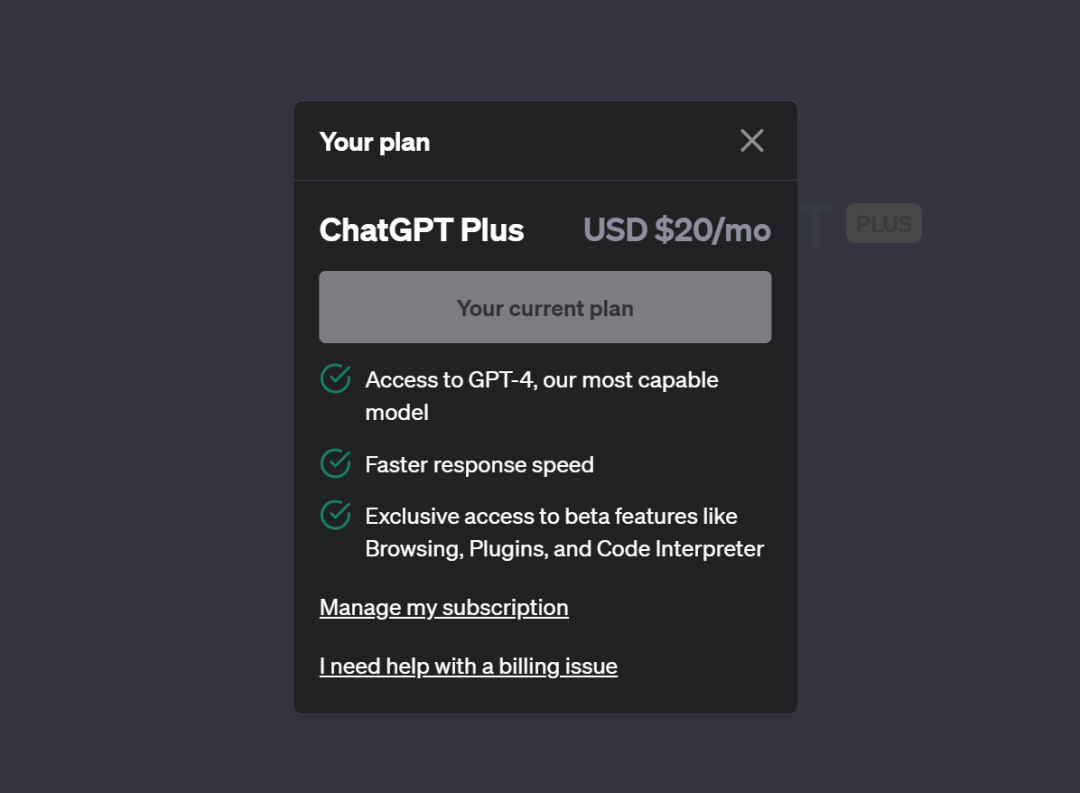The height and width of the screenshot is (793, 1080).
Task: Click the word subscription in the manage link
Action: [x=506, y=608]
